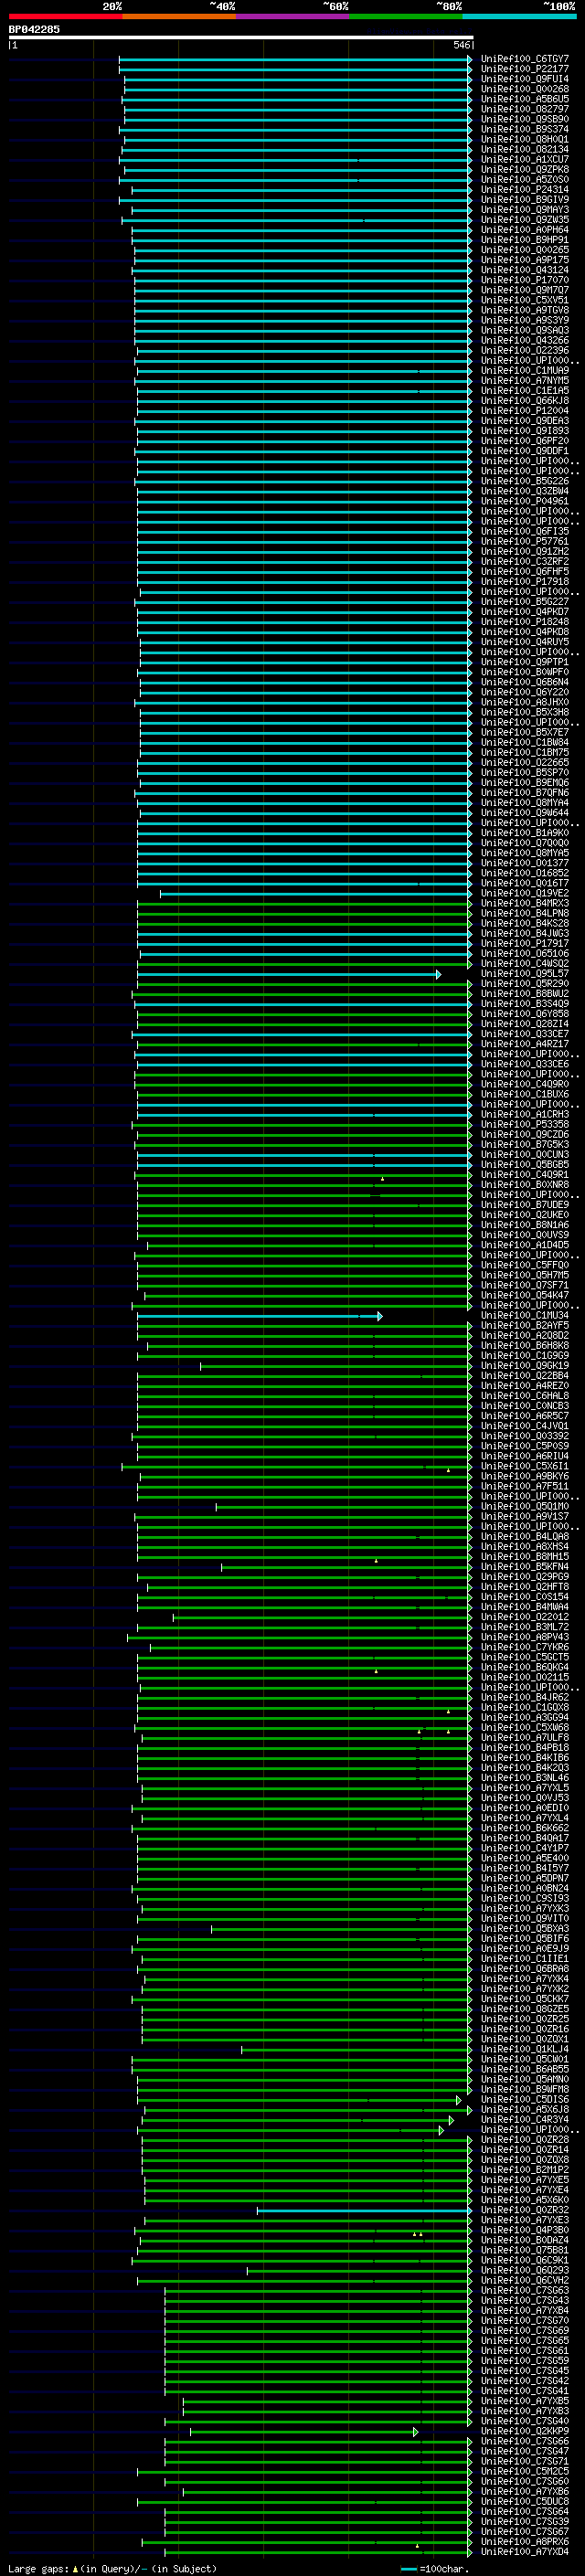Open the UniRef100_Q9FUI4 hit
The image size is (585, 2576).
525,79
